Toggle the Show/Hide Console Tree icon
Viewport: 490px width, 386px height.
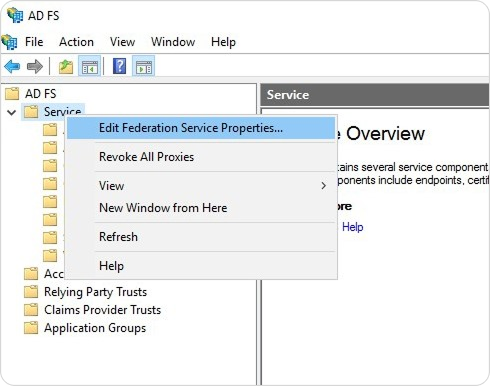pyautogui.click(x=89, y=66)
